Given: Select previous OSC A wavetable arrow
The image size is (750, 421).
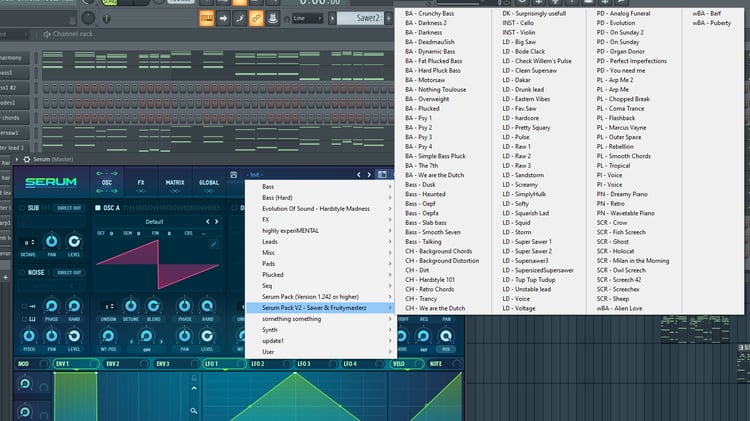Looking at the screenshot, I should [x=208, y=222].
